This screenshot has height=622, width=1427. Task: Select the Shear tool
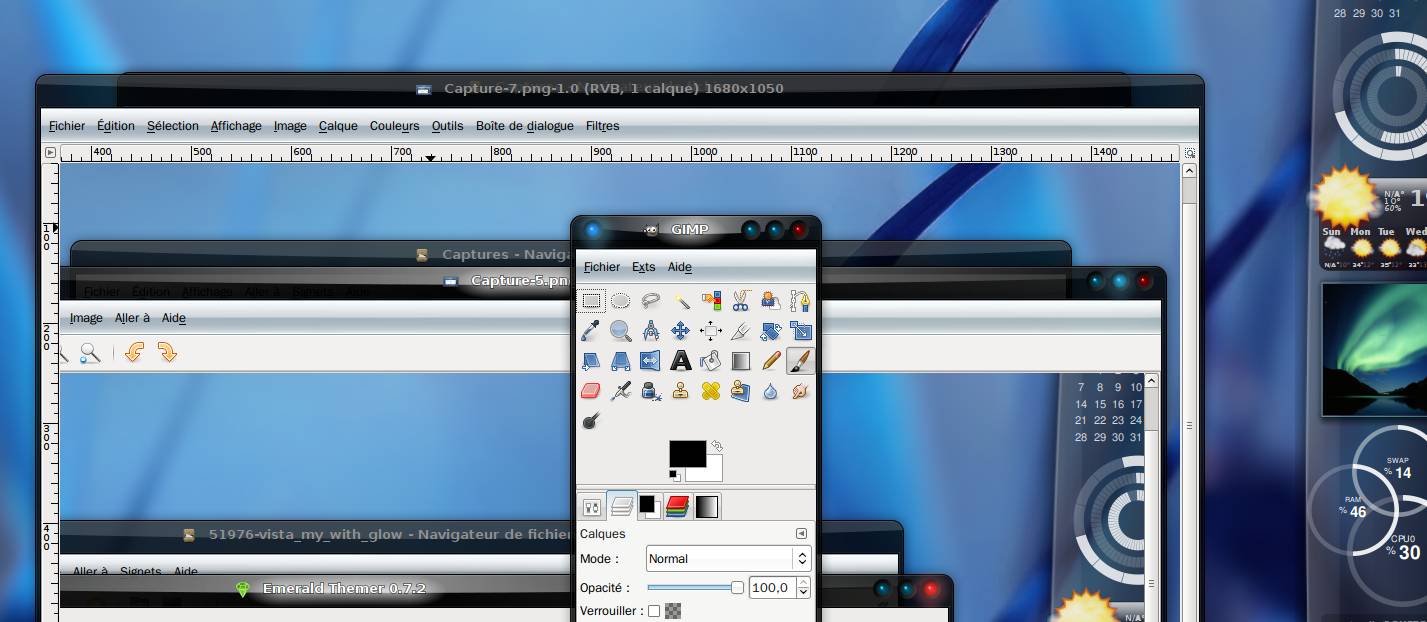pos(592,360)
